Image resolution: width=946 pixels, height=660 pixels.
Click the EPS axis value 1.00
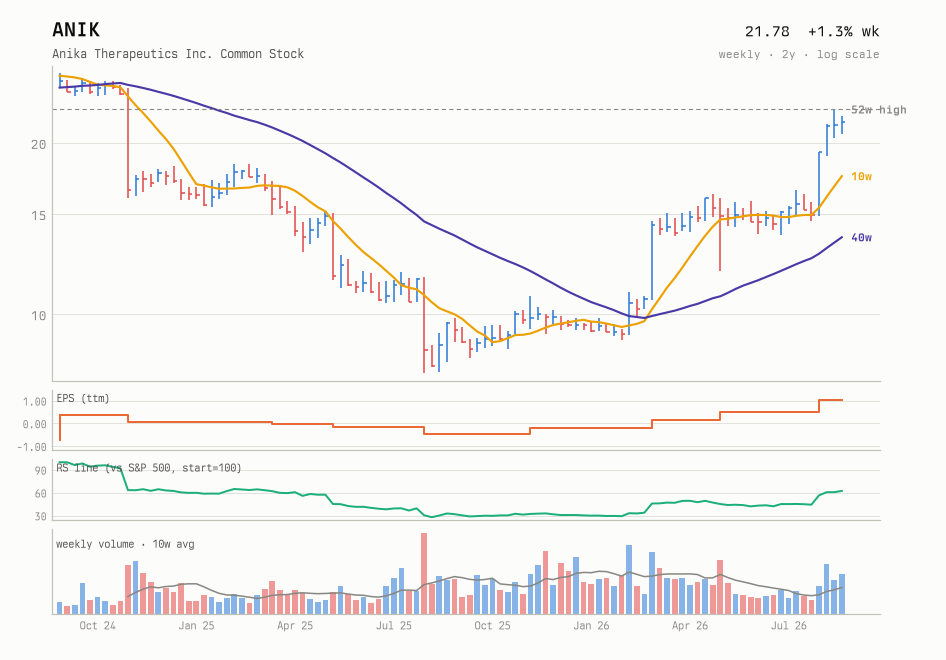point(34,402)
